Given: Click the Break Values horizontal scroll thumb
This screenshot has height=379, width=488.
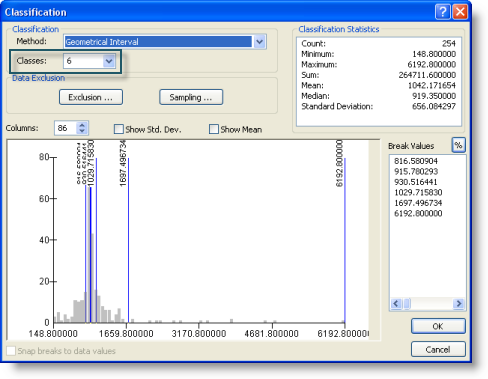Looking at the screenshot, I should (407, 304).
